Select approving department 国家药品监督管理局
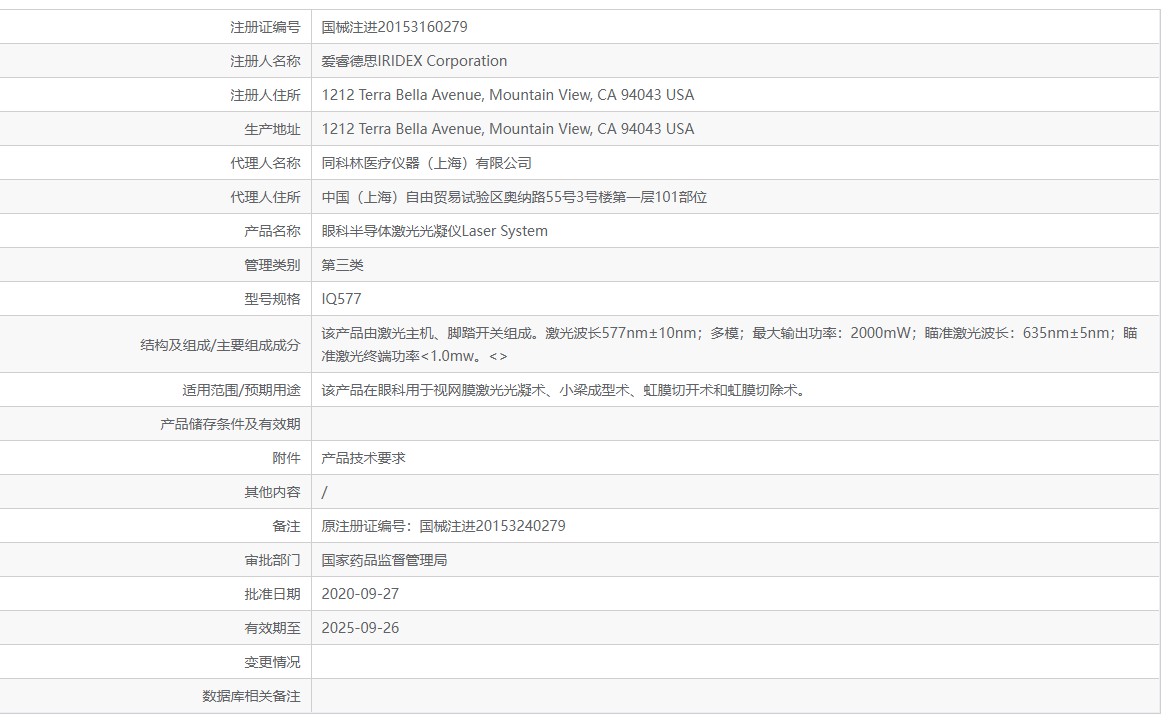 (385, 560)
